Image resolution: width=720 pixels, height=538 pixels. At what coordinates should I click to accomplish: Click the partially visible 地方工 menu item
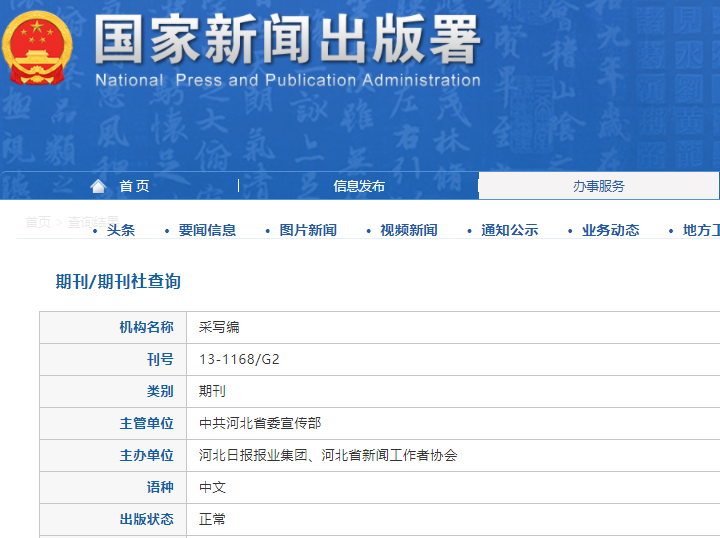click(700, 230)
